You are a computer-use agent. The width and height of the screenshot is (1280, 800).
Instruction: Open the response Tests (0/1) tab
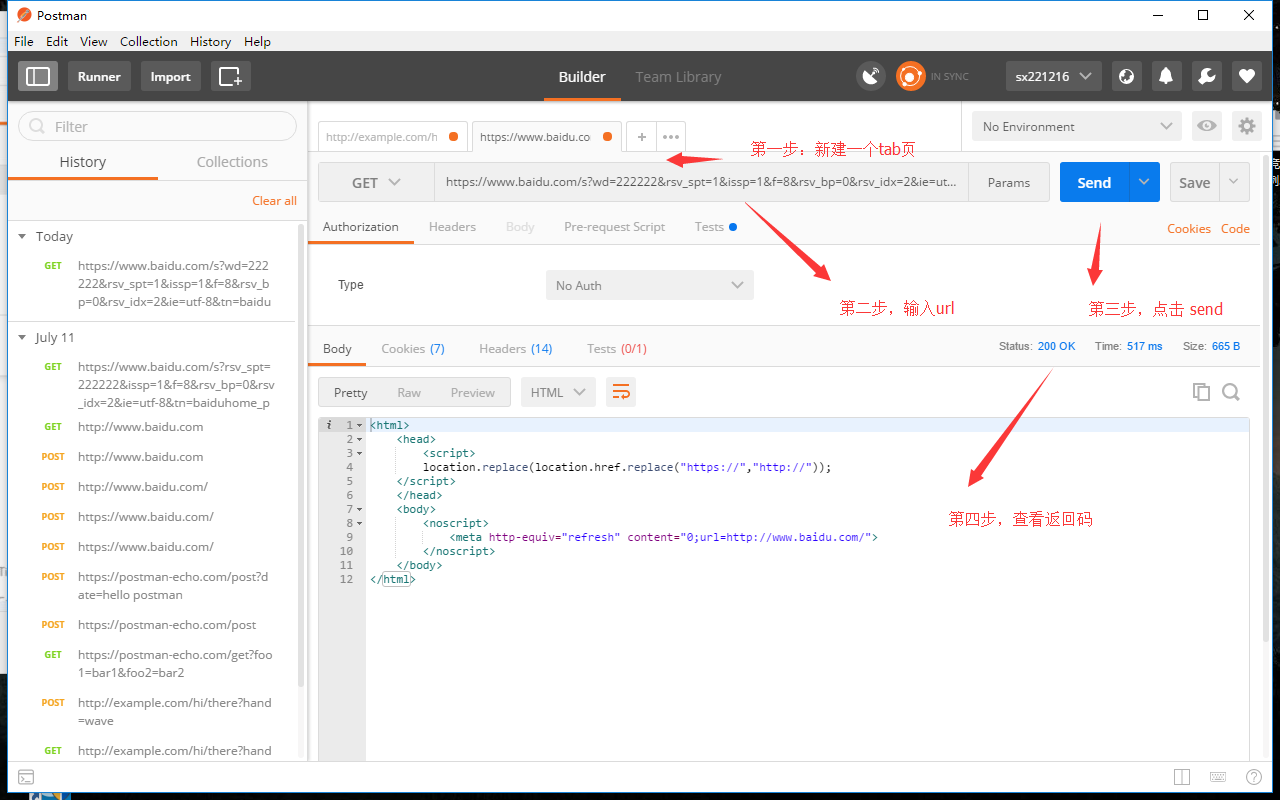click(617, 349)
